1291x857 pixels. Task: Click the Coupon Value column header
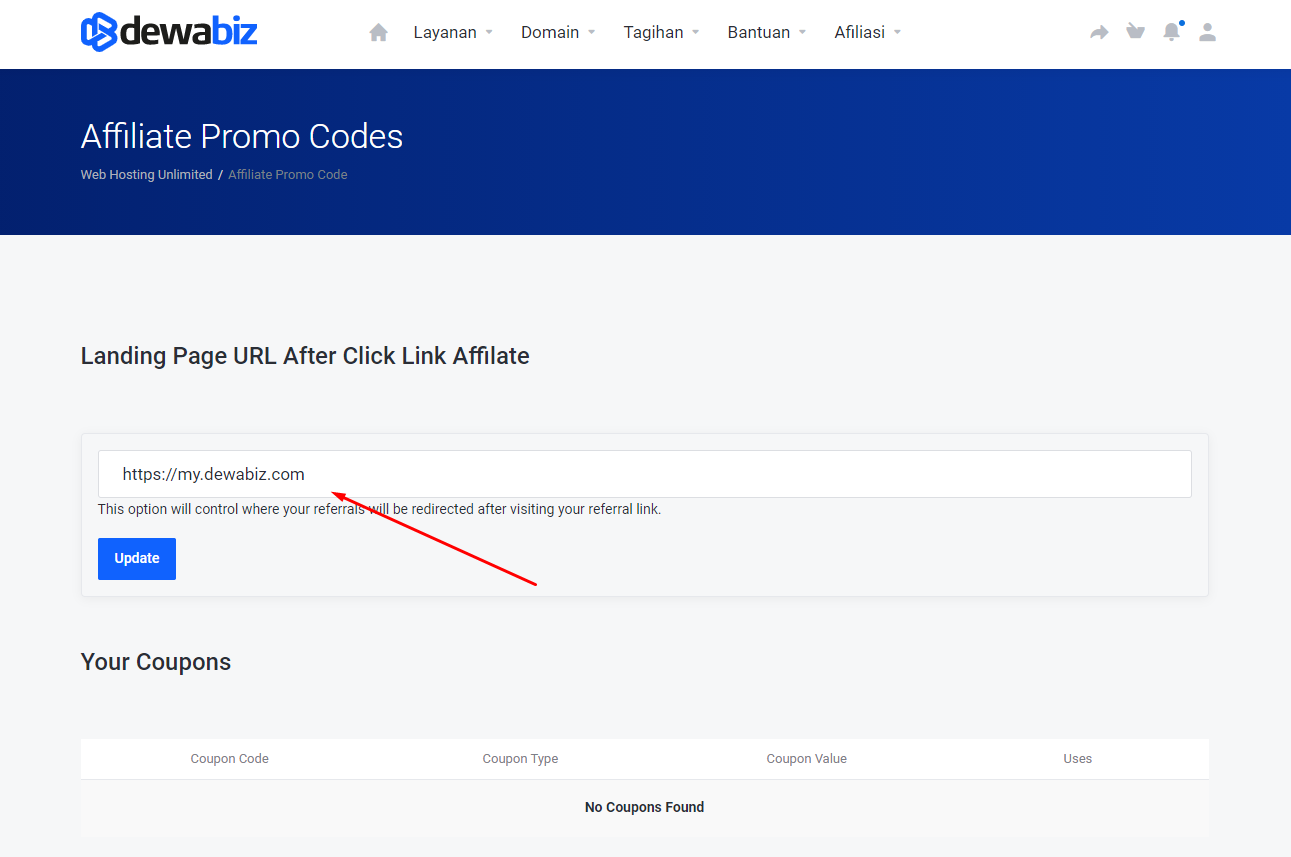[x=806, y=759]
